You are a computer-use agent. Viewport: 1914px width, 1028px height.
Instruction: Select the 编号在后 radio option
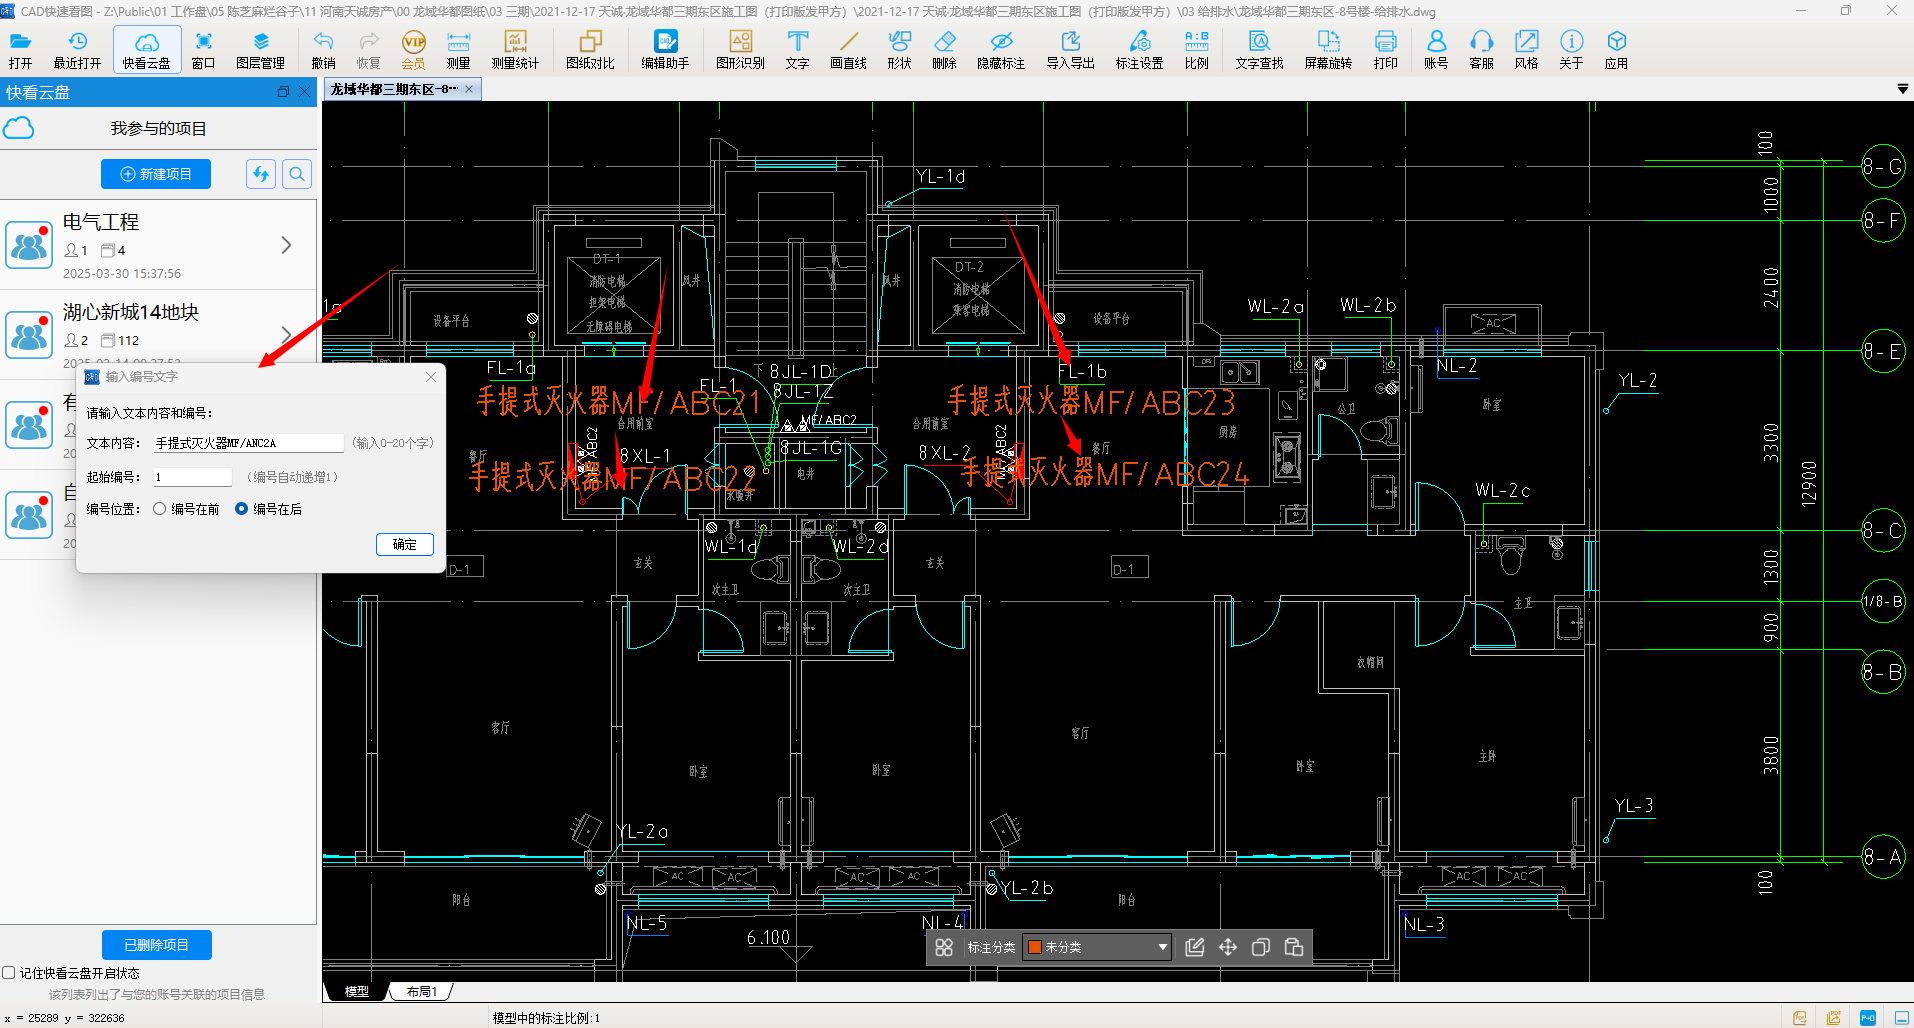[x=242, y=509]
